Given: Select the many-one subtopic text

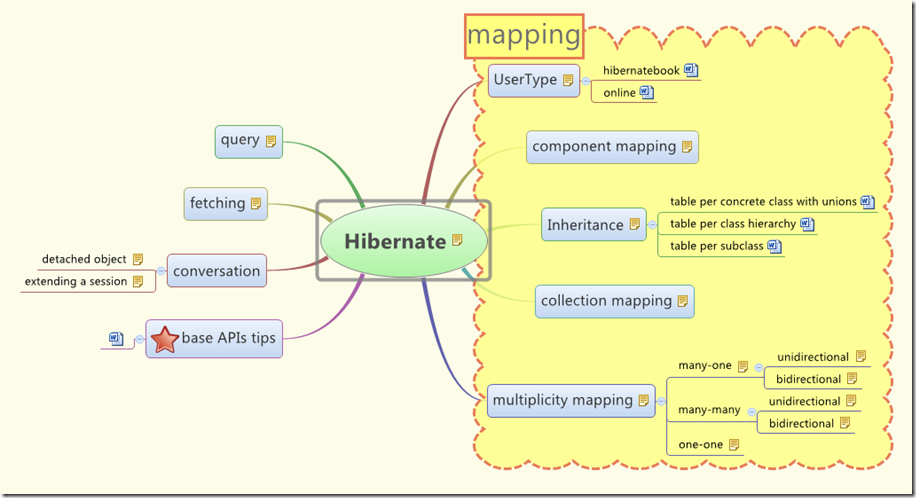Looking at the screenshot, I should click(705, 365).
